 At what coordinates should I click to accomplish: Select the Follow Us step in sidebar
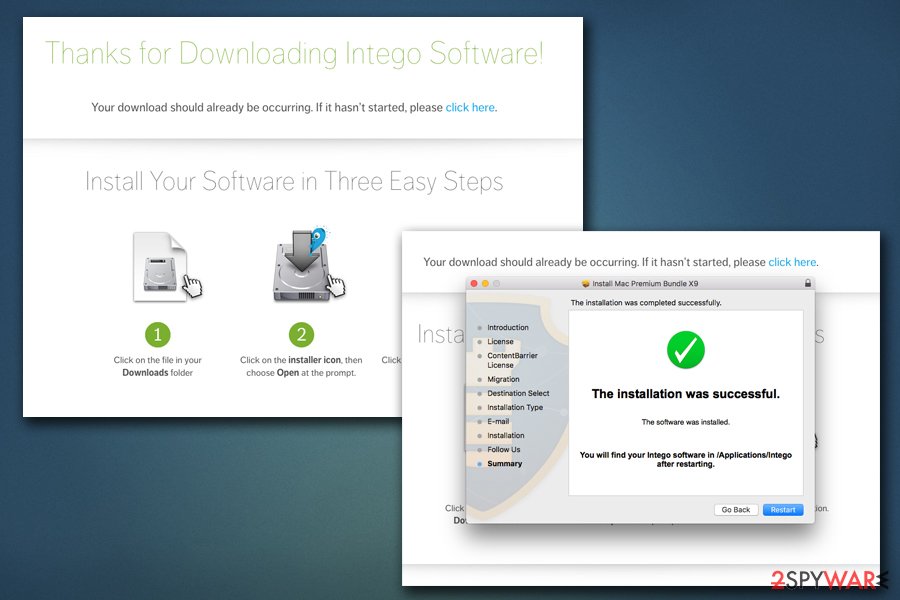503,450
